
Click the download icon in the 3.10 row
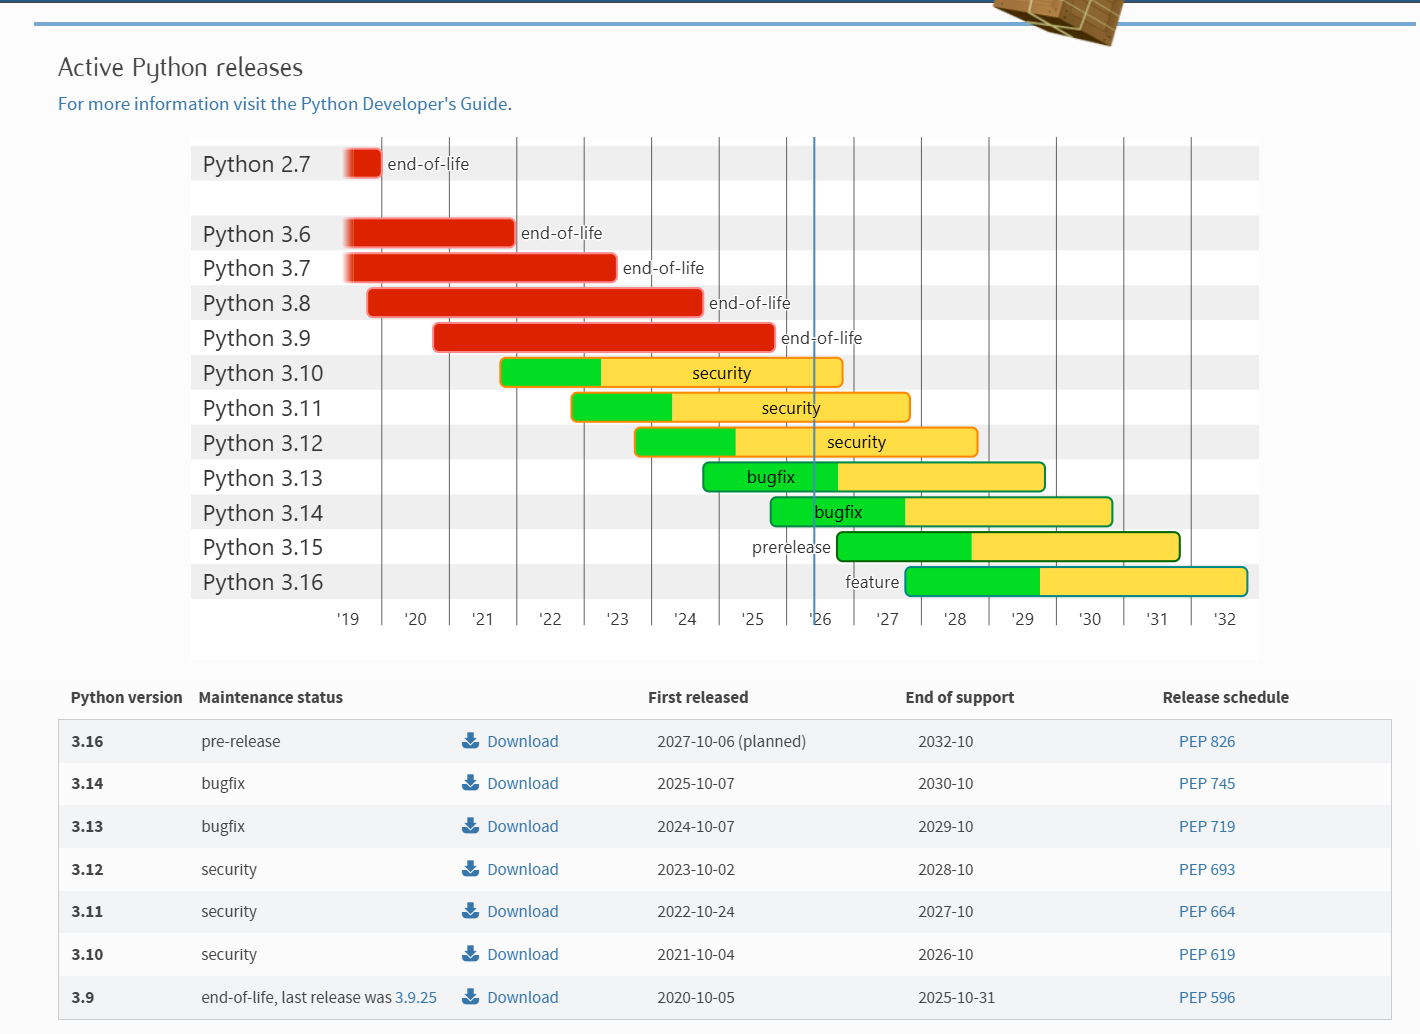(x=470, y=954)
